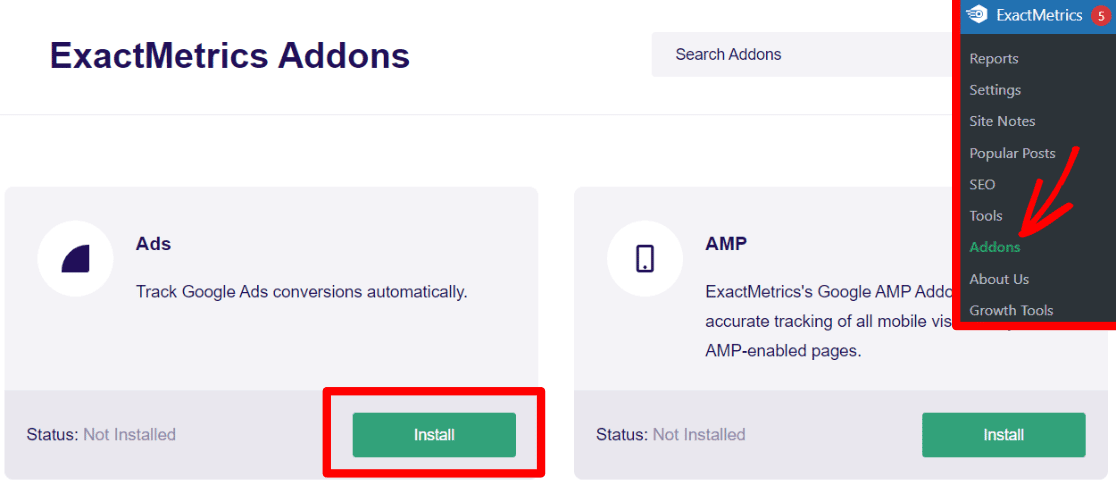Screen dimensions: 1116x485
Task: Open the SEO menu entry
Action: tap(982, 184)
